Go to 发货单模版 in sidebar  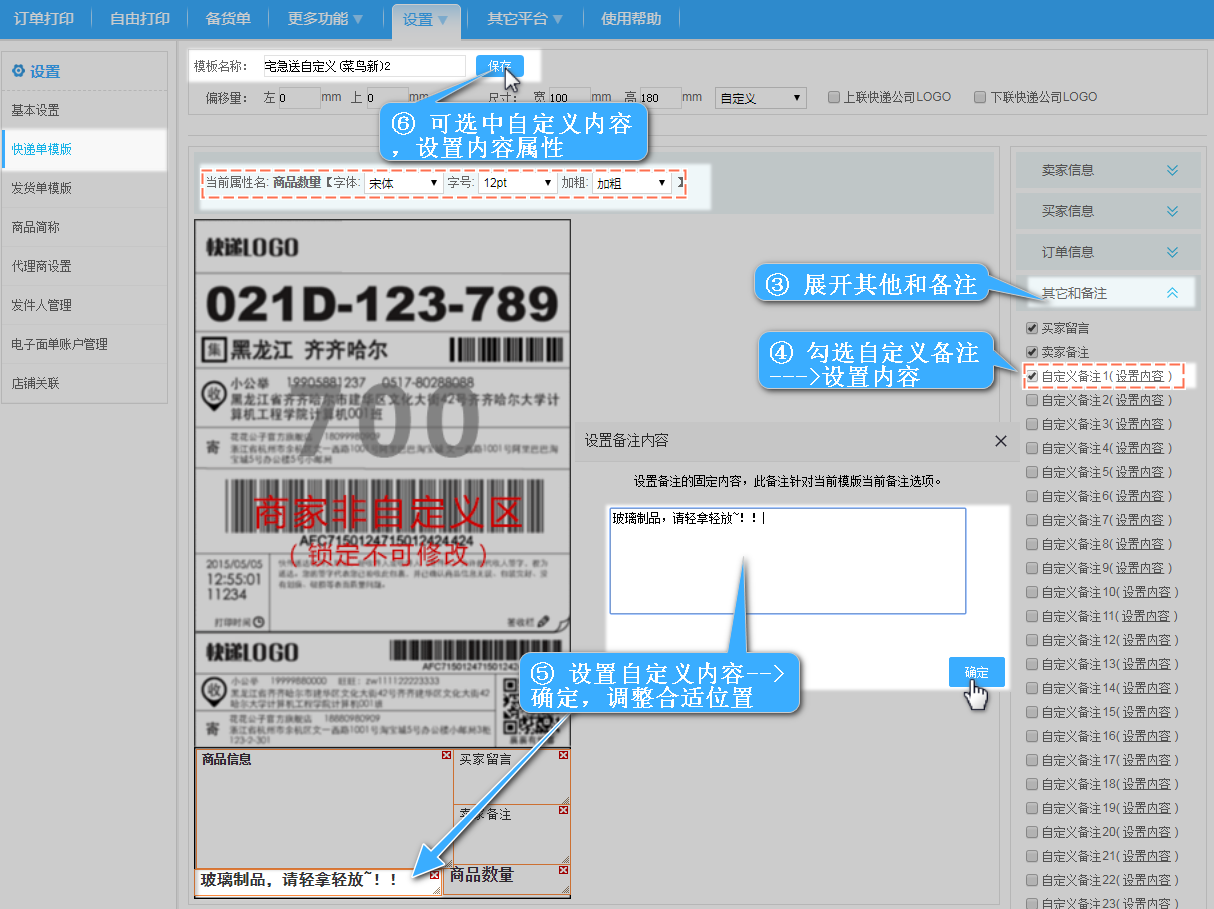(42, 188)
